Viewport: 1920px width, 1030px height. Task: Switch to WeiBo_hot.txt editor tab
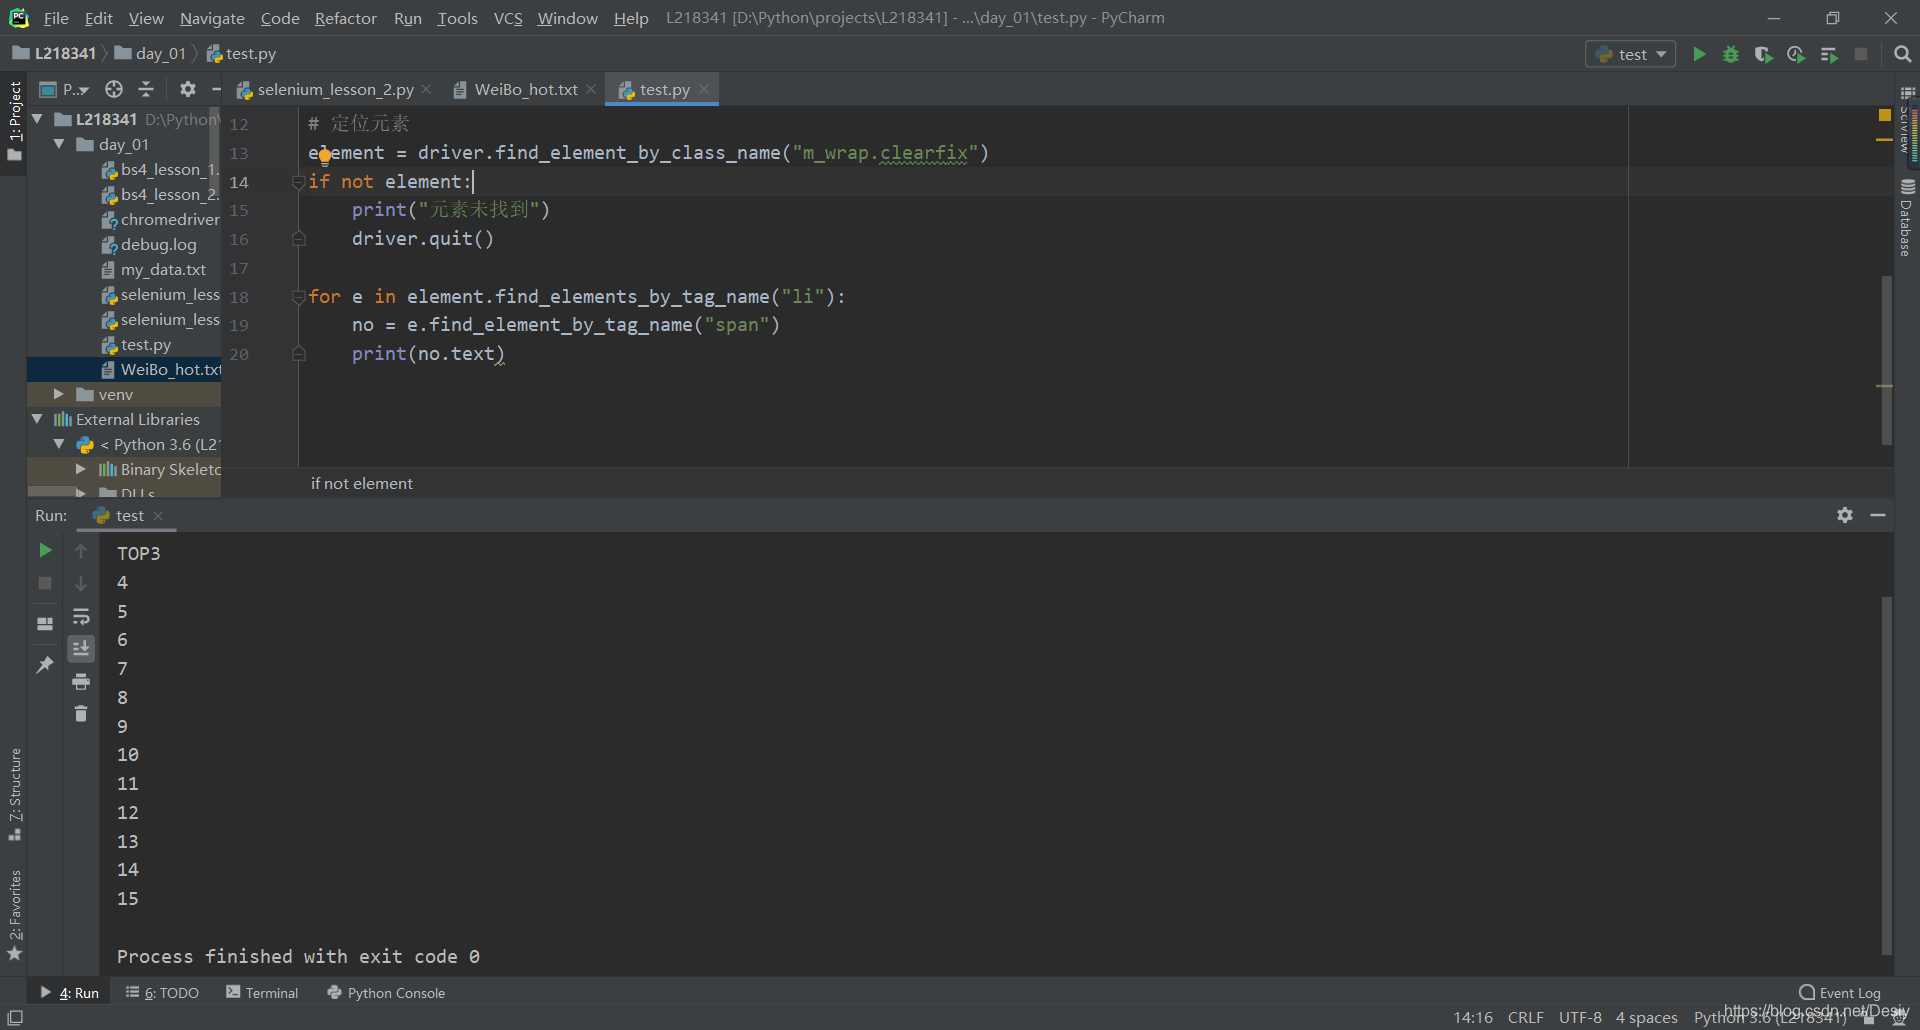526,90
